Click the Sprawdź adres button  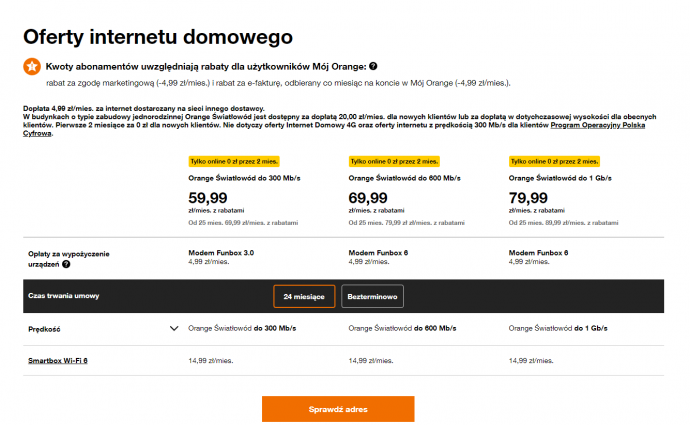pos(338,409)
